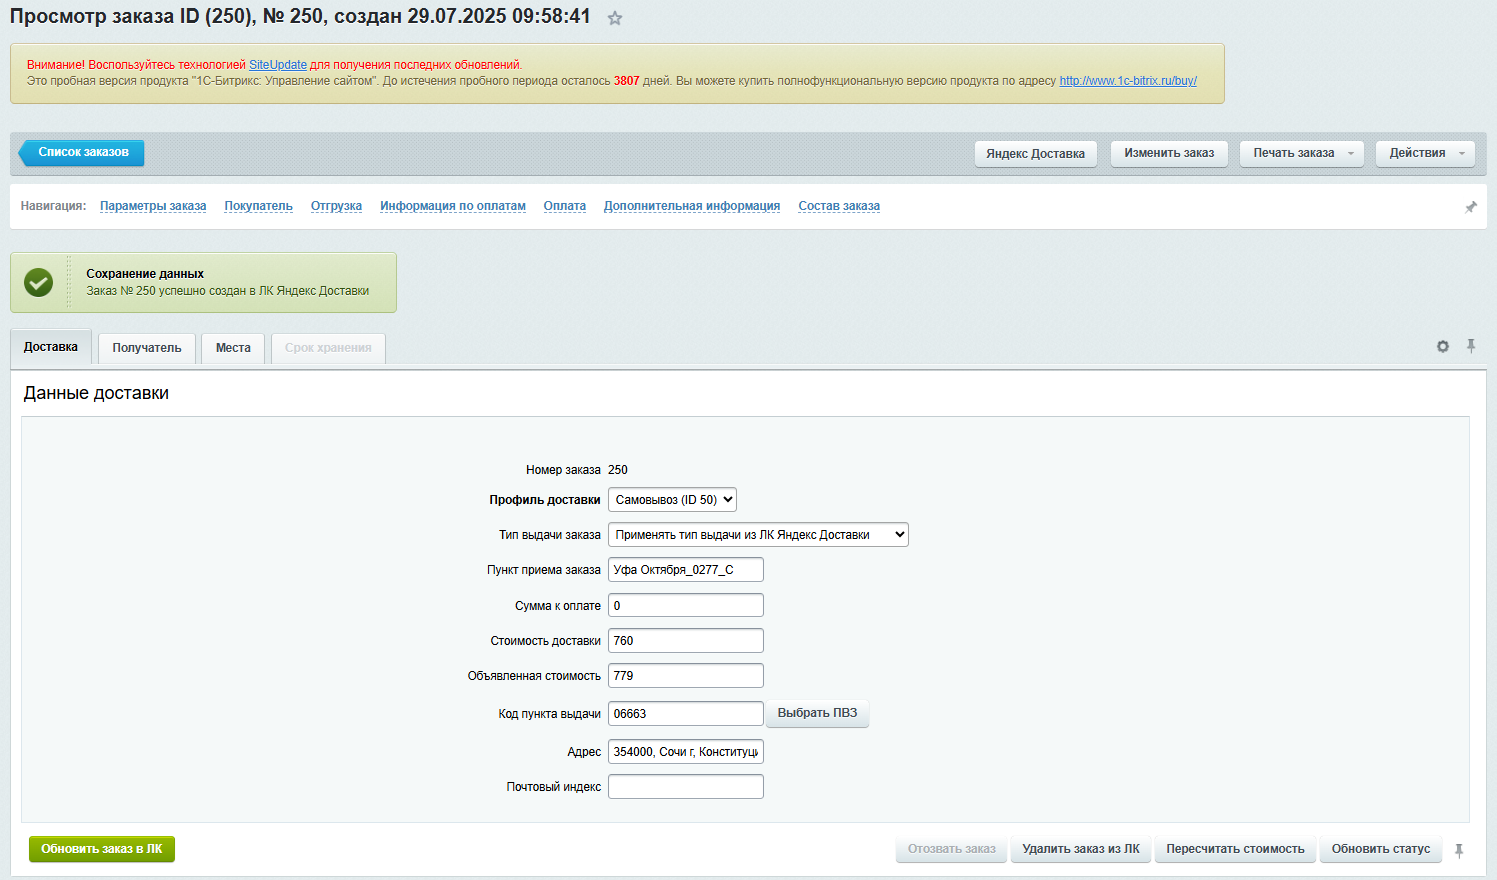Switch to Получатель tab
The width and height of the screenshot is (1497, 880).
[147, 348]
